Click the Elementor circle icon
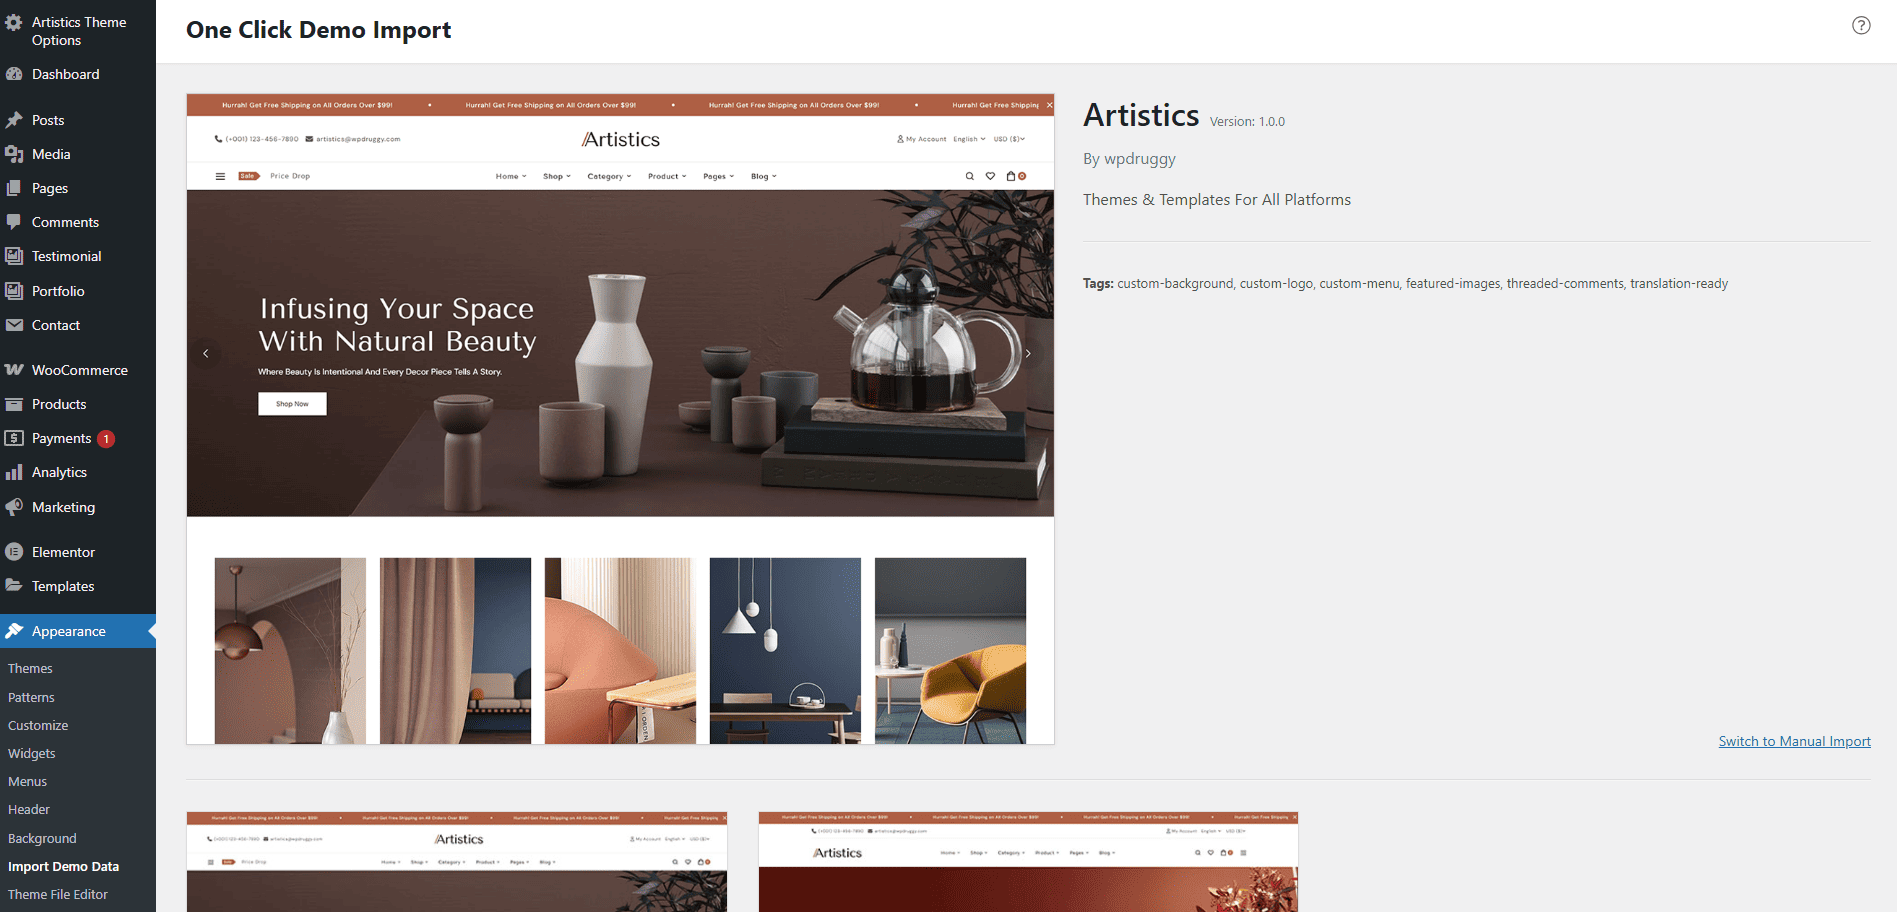 [14, 552]
